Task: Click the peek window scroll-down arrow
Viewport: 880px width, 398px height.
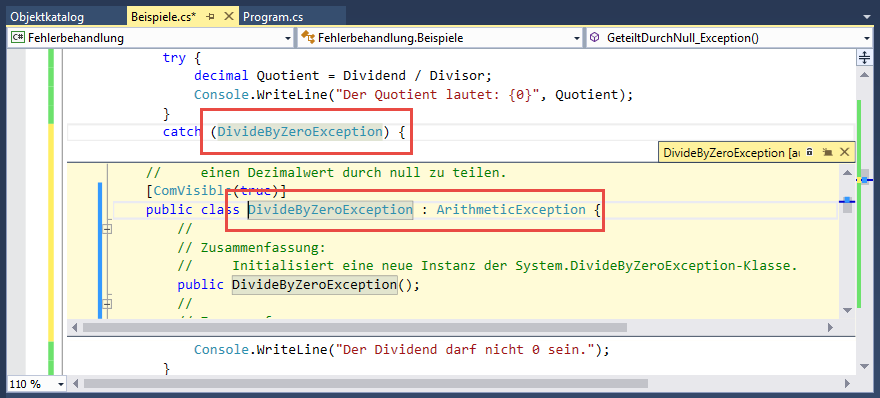Action: click(x=847, y=310)
